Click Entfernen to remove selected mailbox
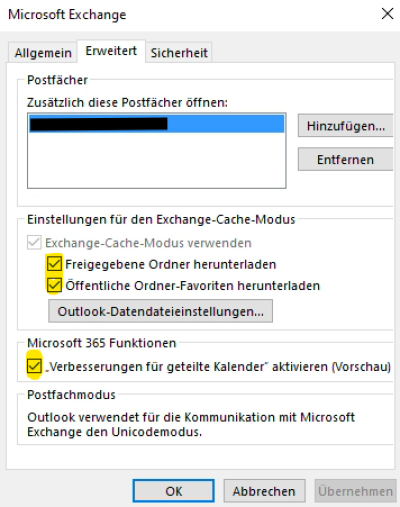This screenshot has height=507, width=400. click(346, 159)
